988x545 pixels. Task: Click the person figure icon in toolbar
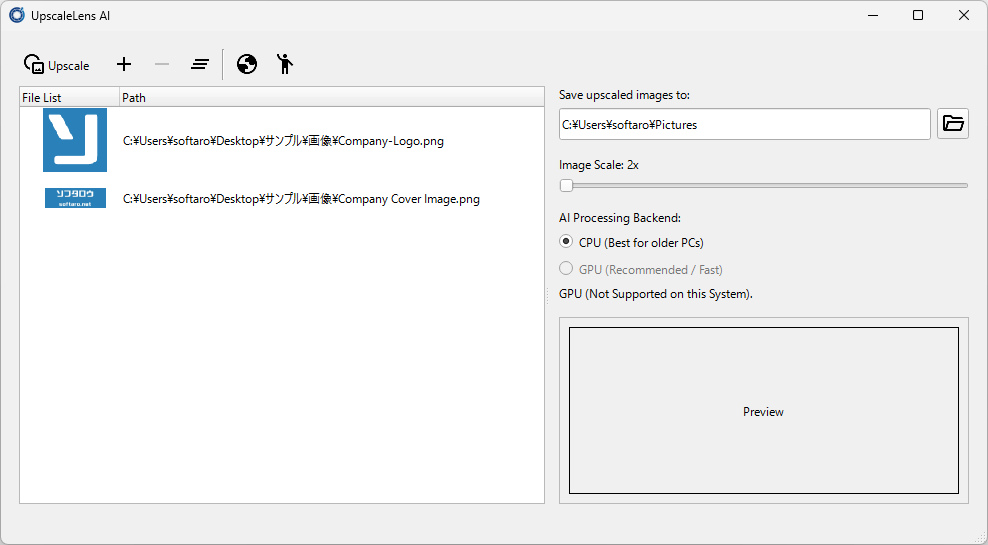coord(285,65)
